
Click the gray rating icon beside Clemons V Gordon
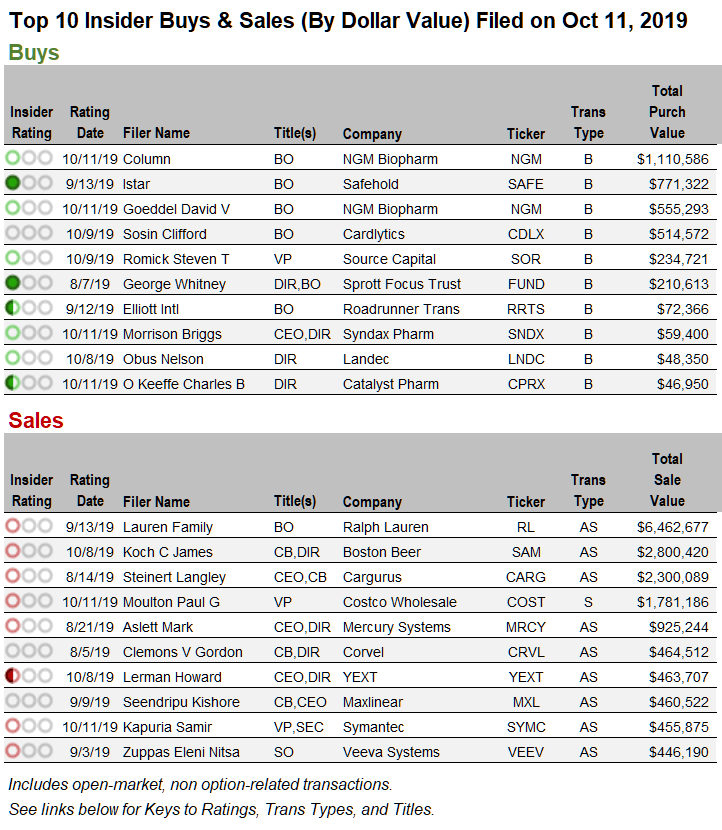(29, 651)
